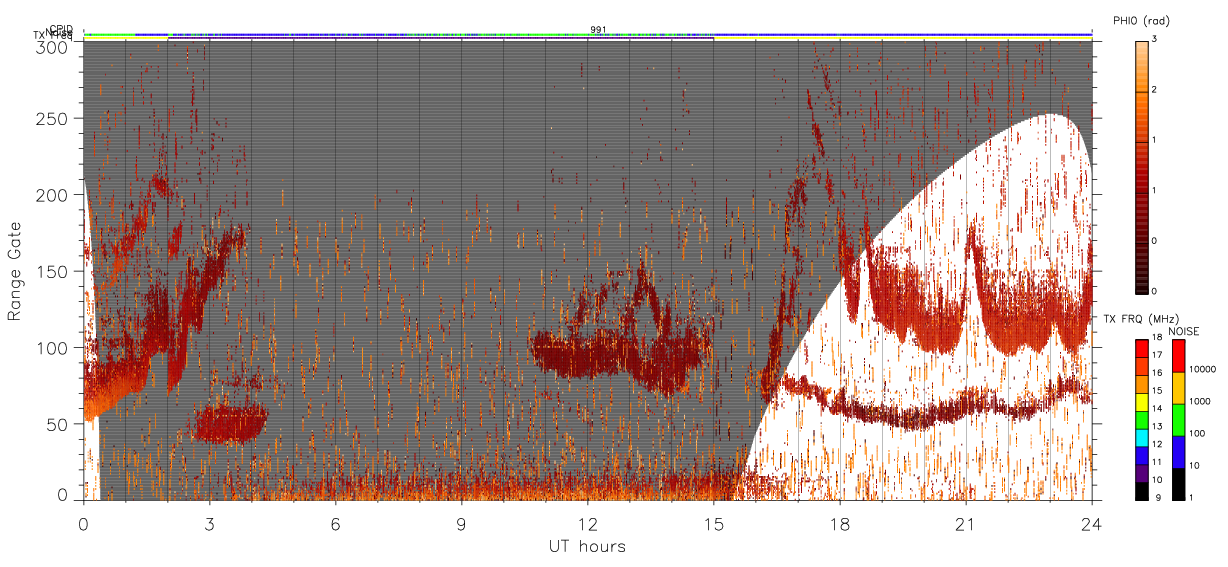Screen dimensions: 1228x567
Task: Select the black 1-10 swatch in NOISE legend
Action: (x=1179, y=484)
